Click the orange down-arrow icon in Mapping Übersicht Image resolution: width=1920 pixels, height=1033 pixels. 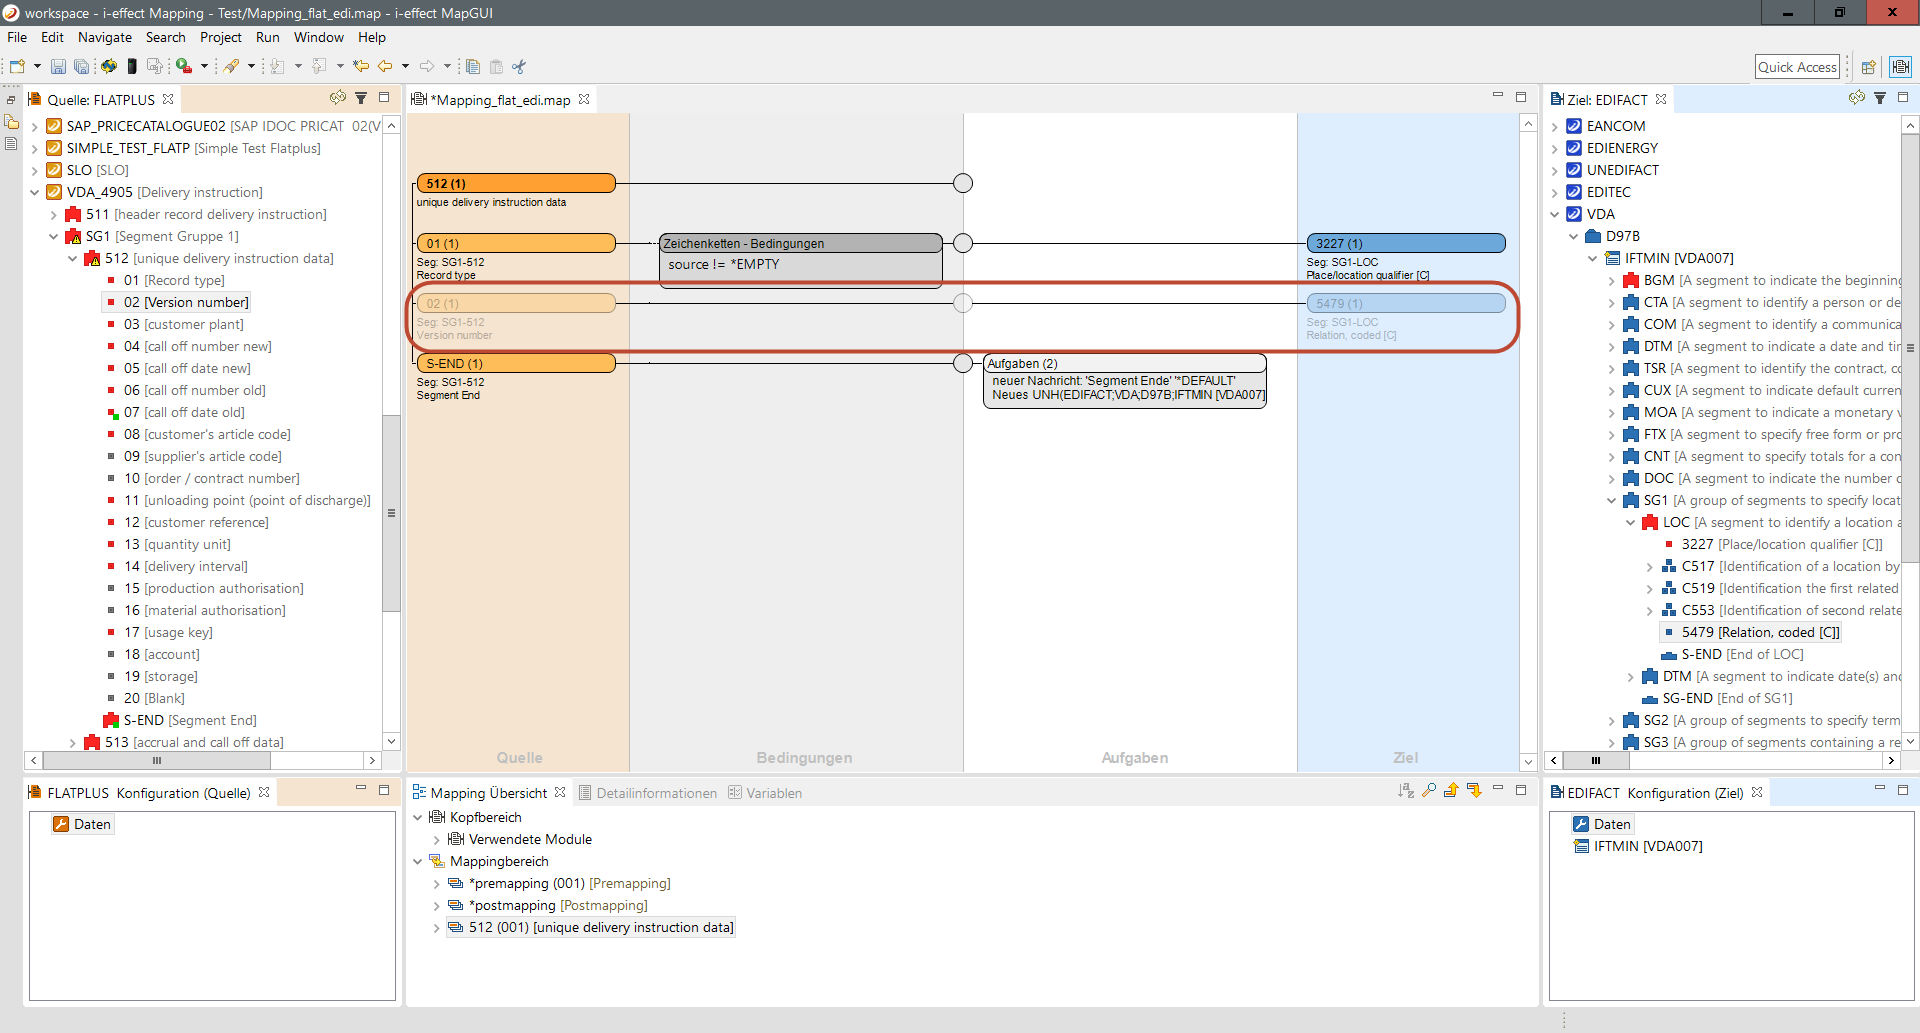pyautogui.click(x=1474, y=791)
